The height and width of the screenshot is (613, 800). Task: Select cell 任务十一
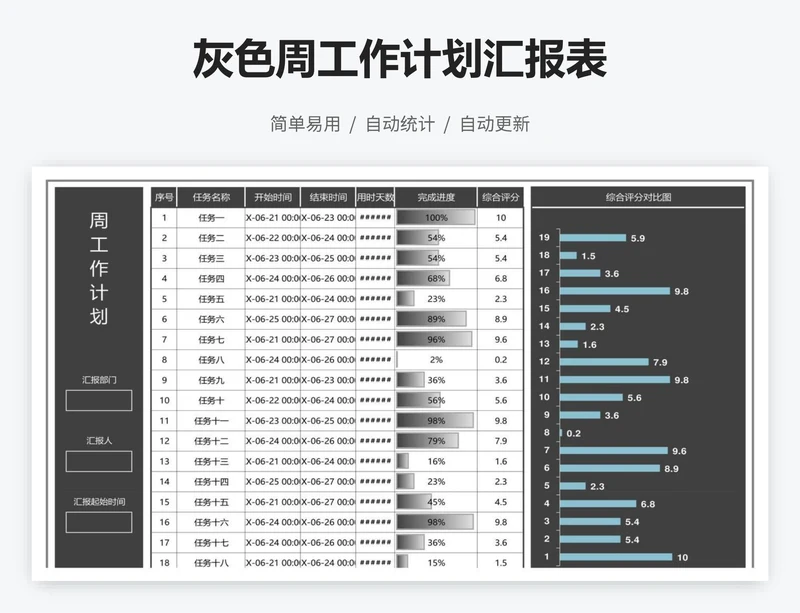tap(211, 421)
